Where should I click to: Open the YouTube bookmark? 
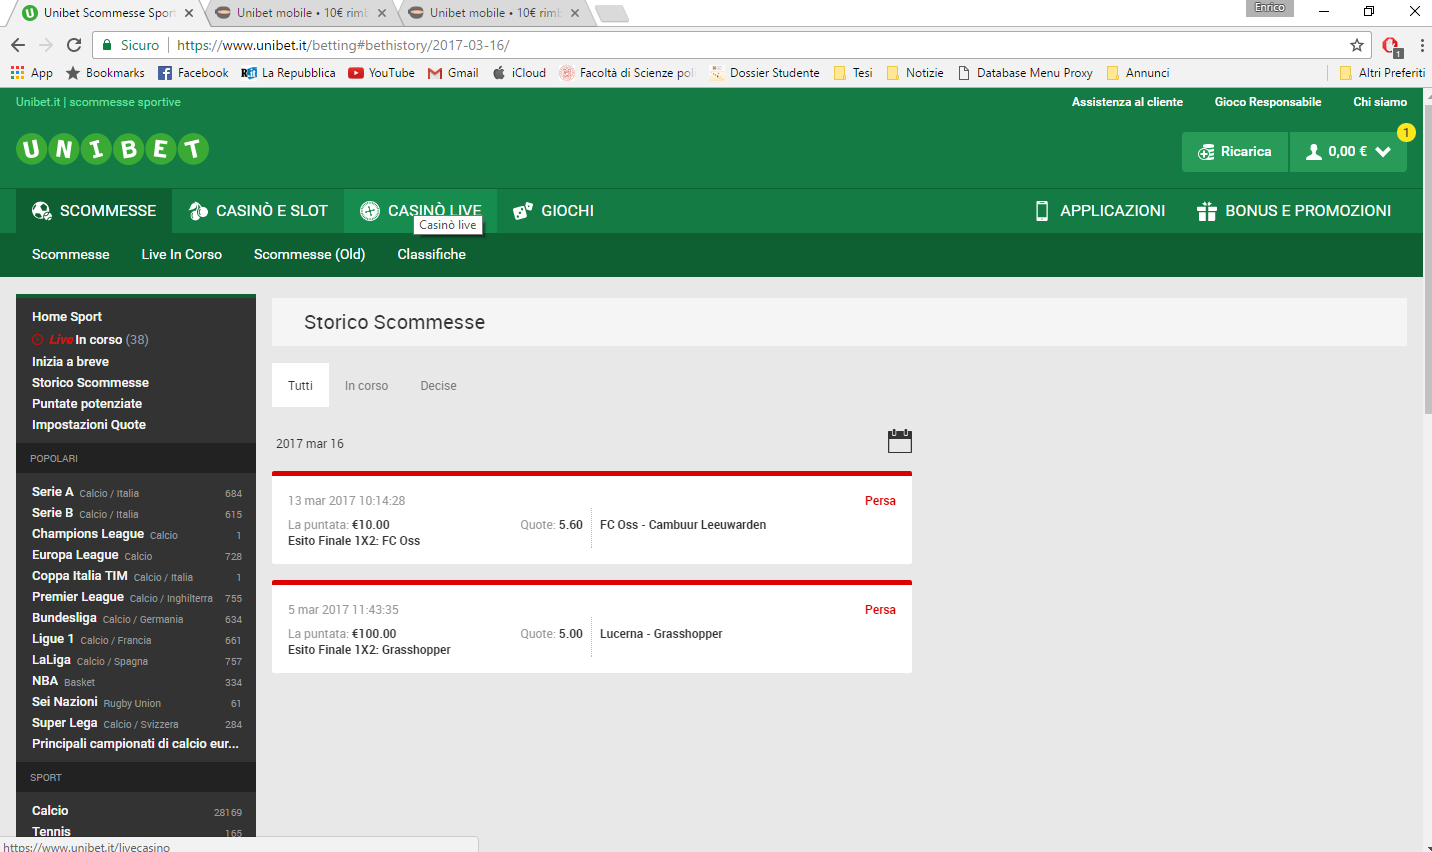click(x=381, y=73)
